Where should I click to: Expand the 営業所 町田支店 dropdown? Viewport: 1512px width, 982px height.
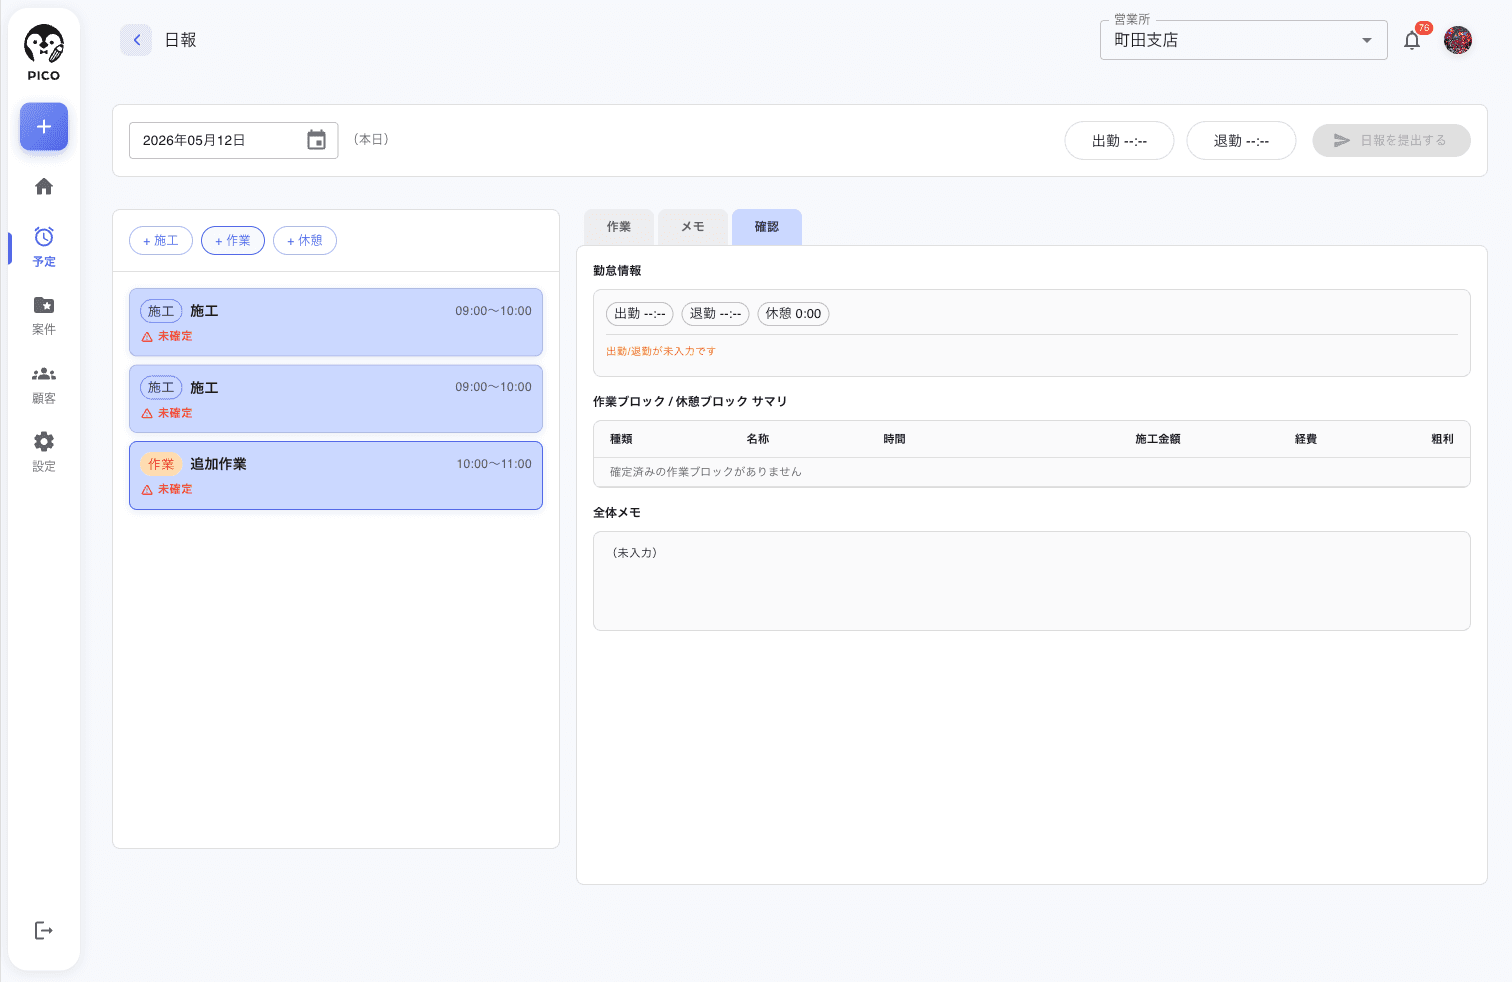coord(1243,40)
